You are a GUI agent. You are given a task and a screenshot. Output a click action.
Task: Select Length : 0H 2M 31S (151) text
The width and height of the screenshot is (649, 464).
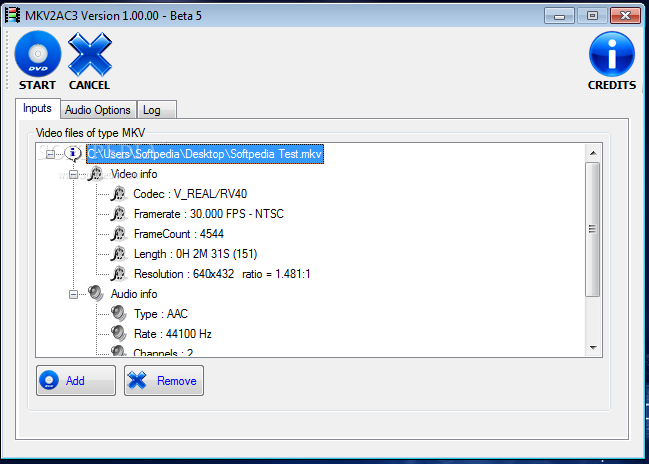pos(195,254)
